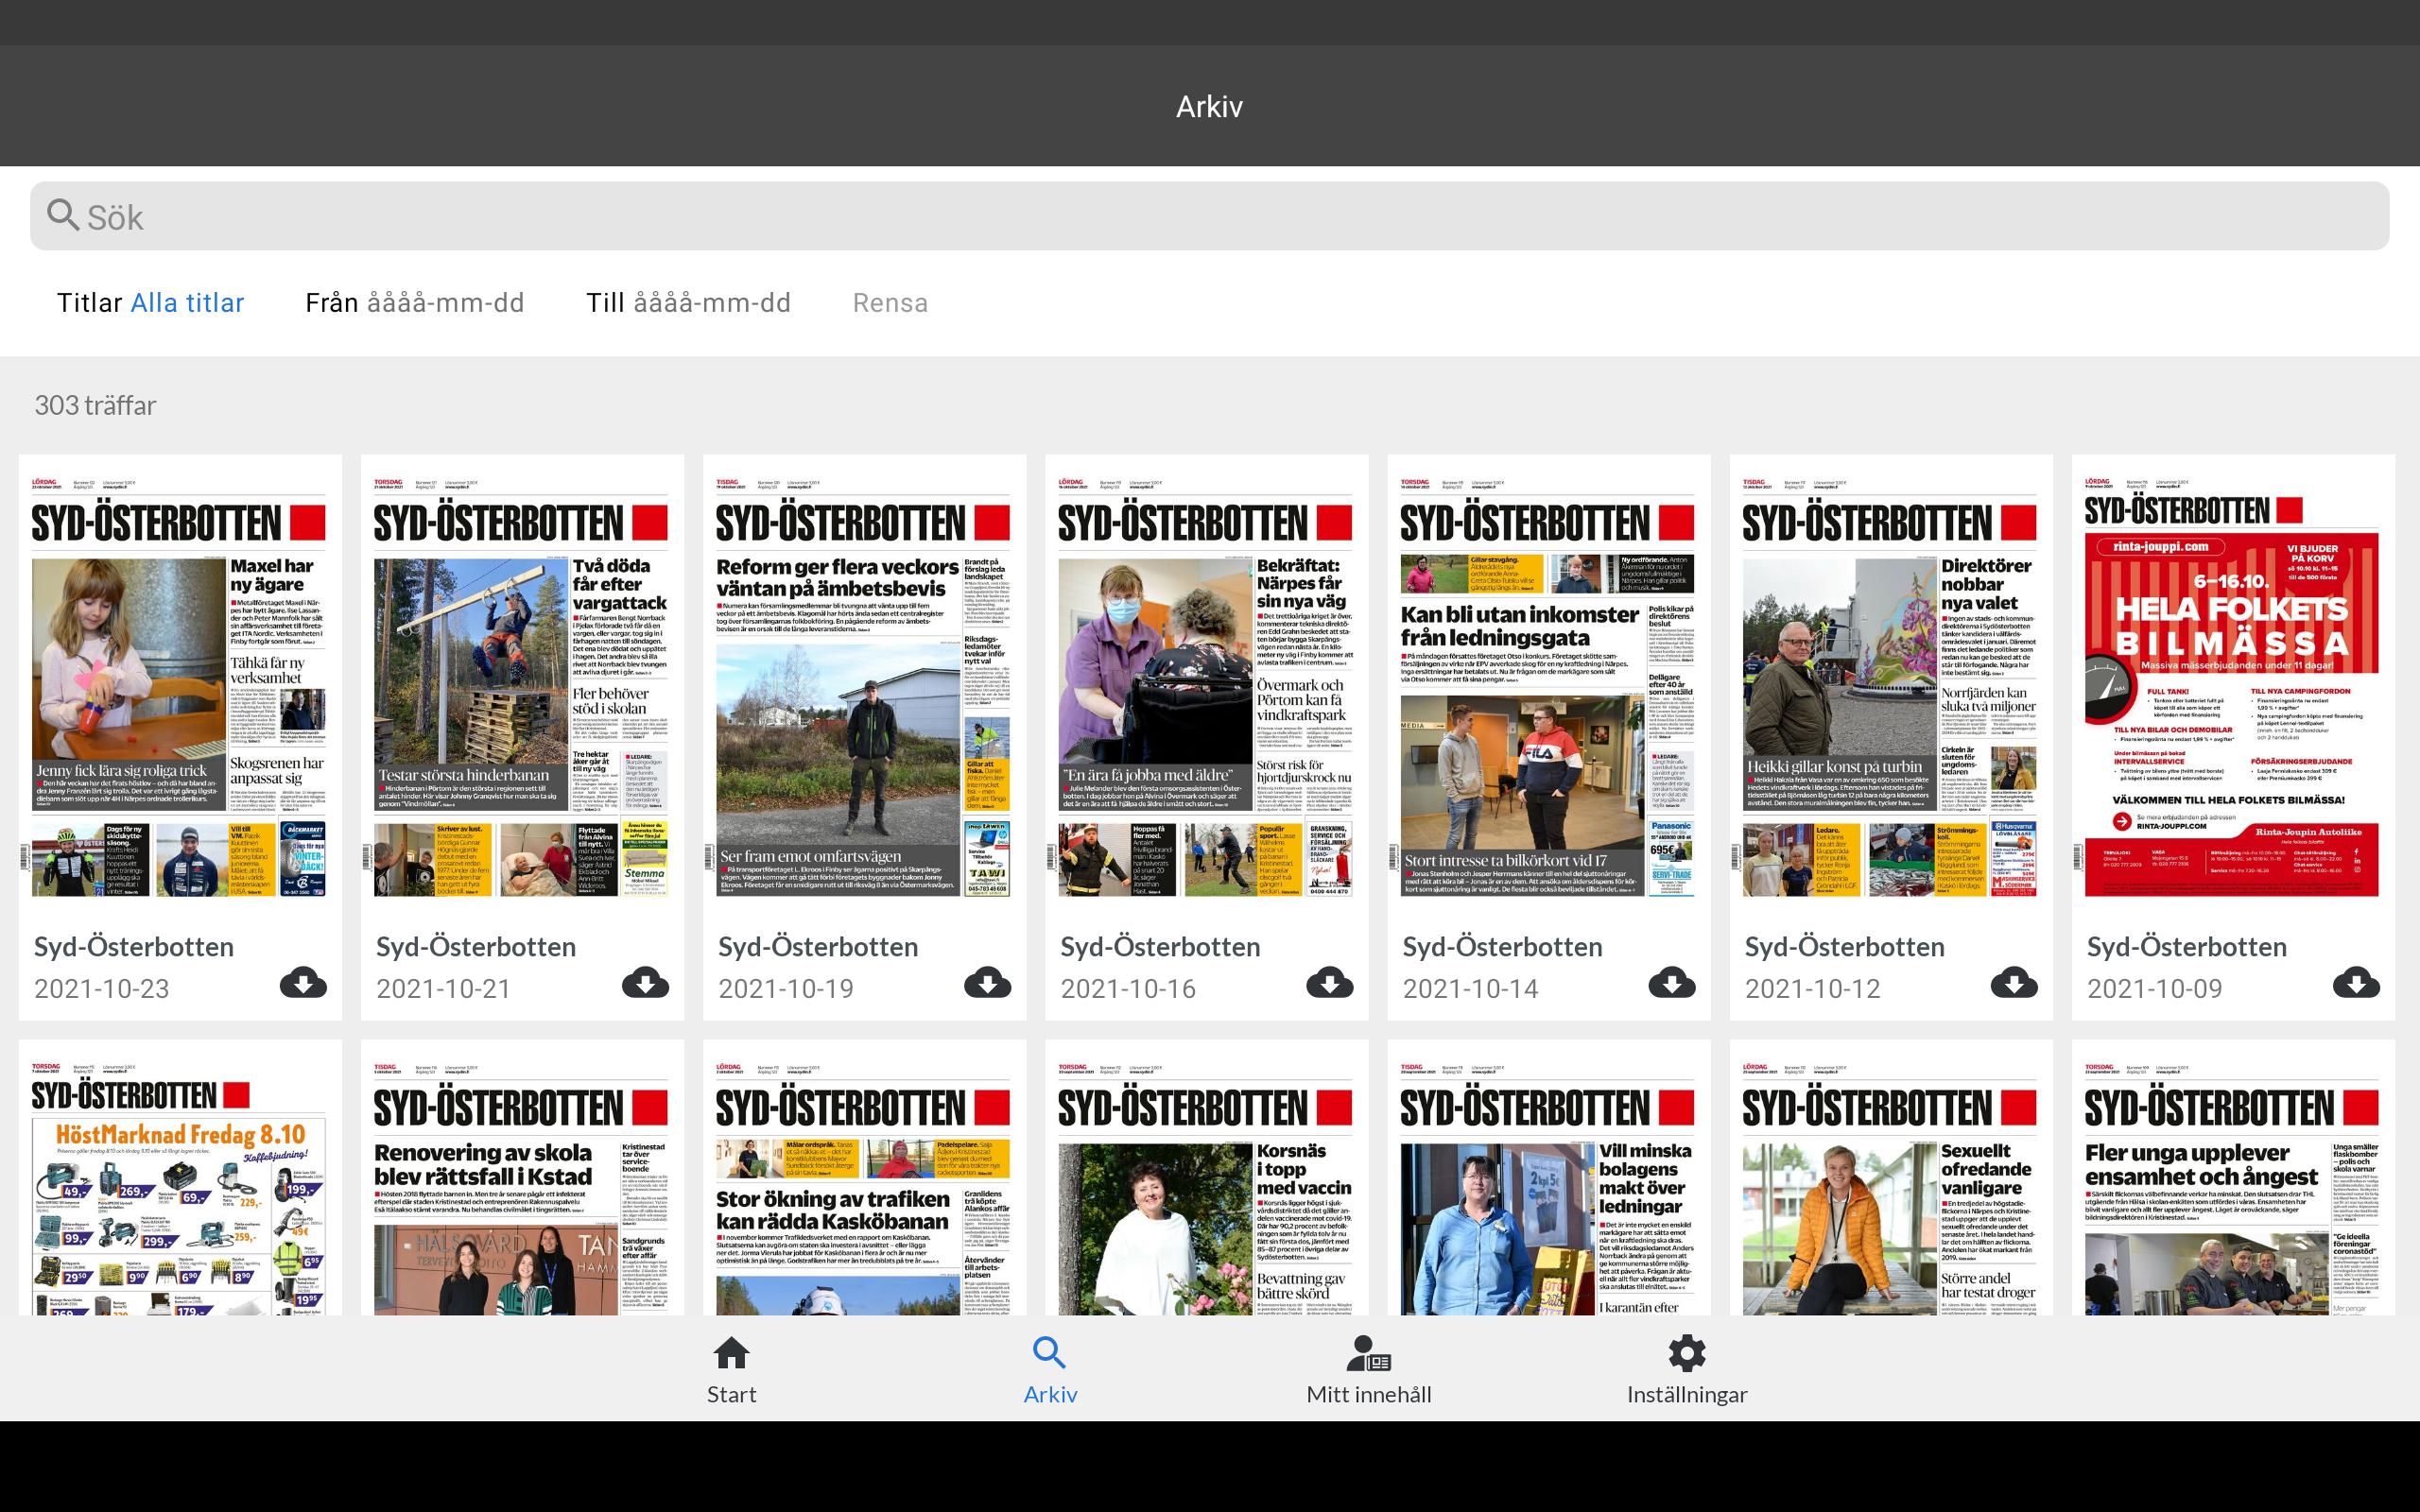This screenshot has height=1512, width=2420.
Task: Switch to the Start tab
Action: [x=731, y=1370]
